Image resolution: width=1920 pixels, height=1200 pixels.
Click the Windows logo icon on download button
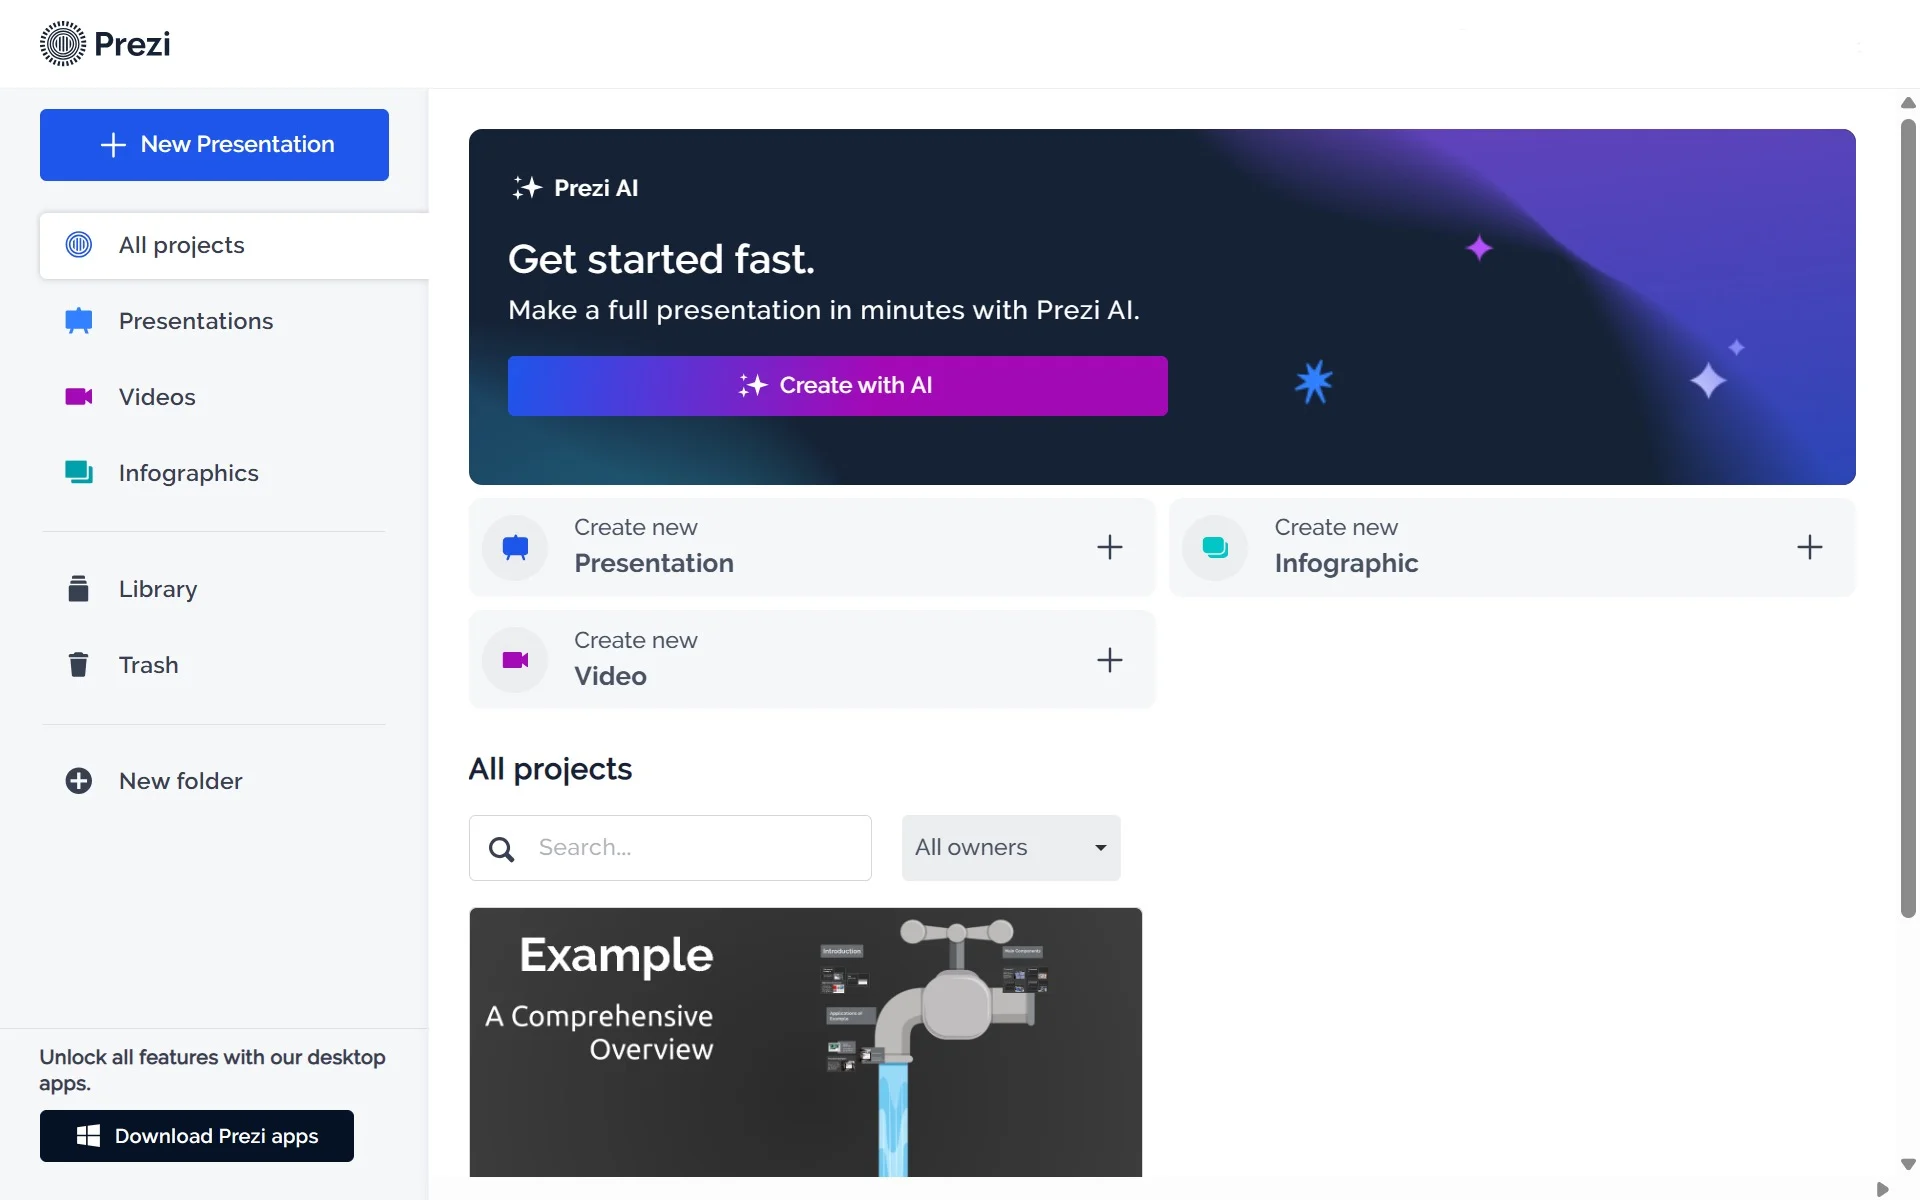click(88, 1136)
